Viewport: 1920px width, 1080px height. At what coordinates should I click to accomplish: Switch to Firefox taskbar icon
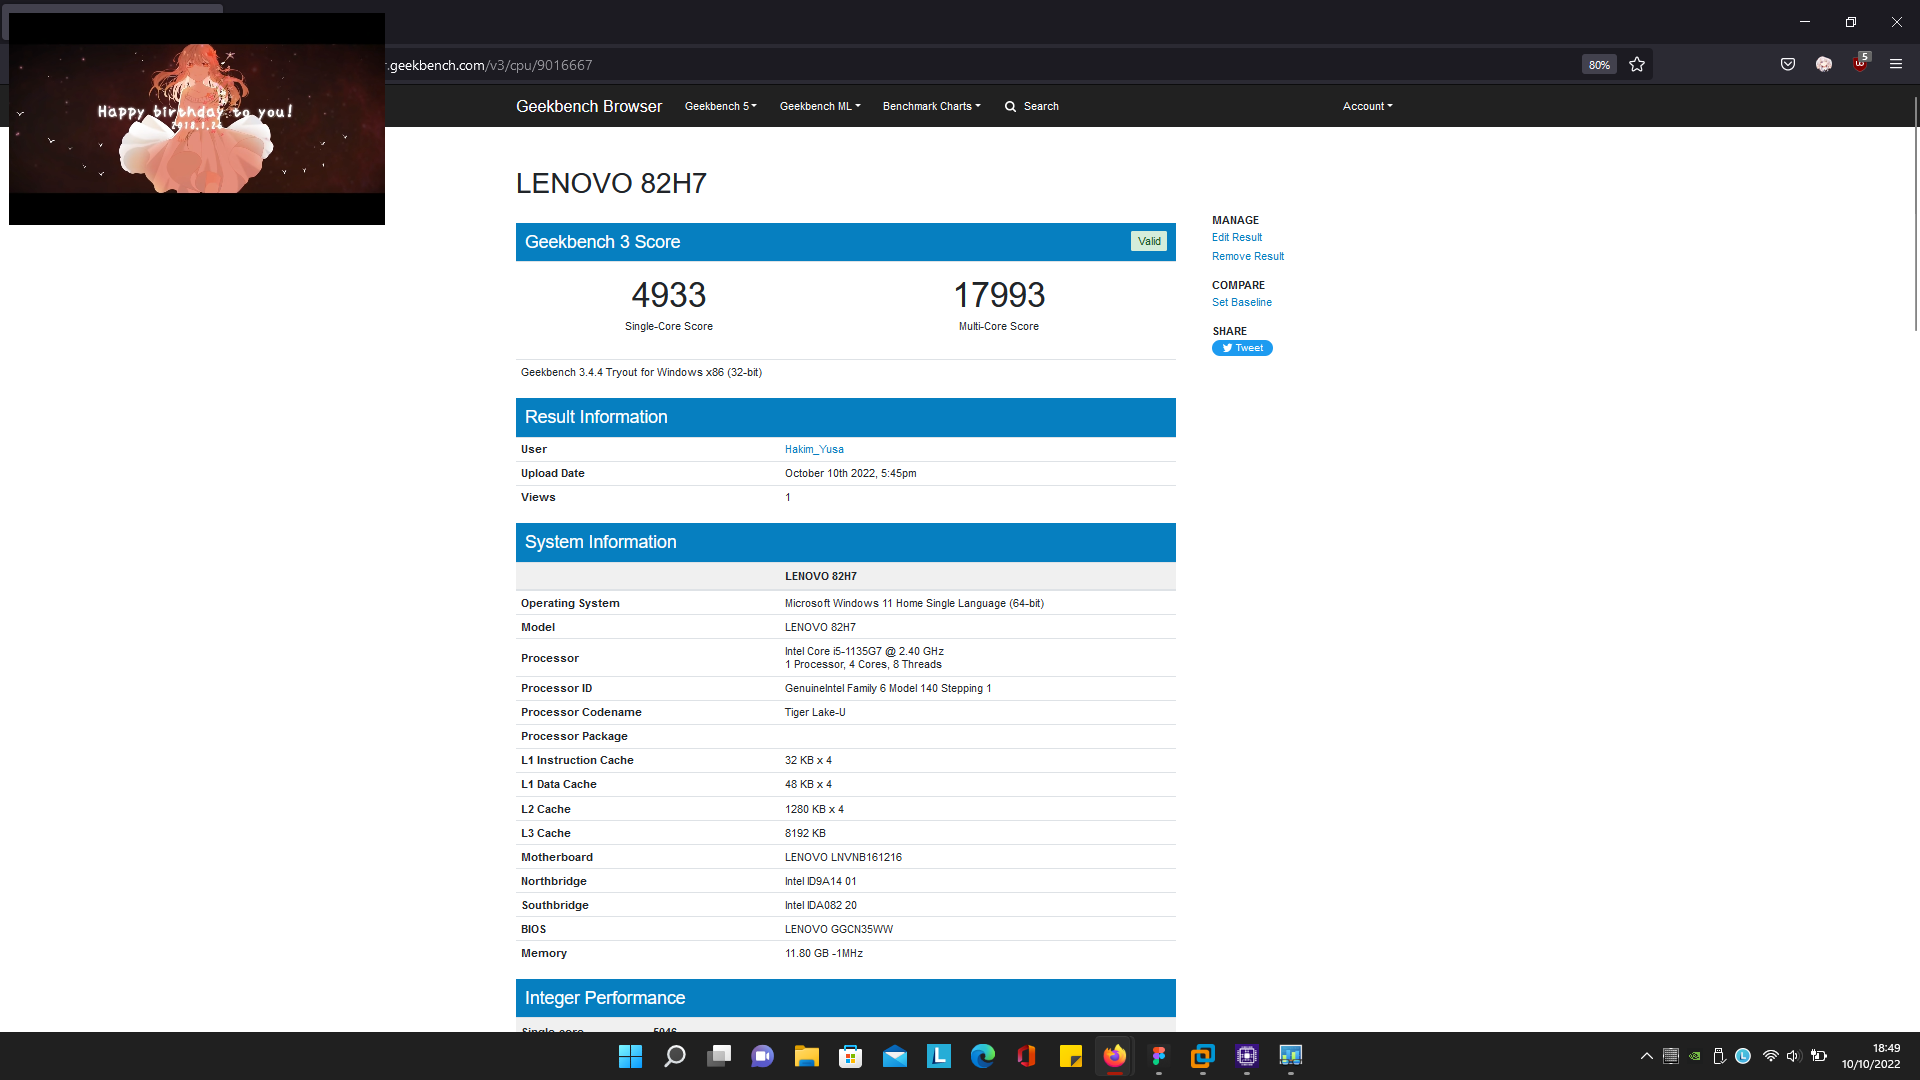click(x=1115, y=1056)
